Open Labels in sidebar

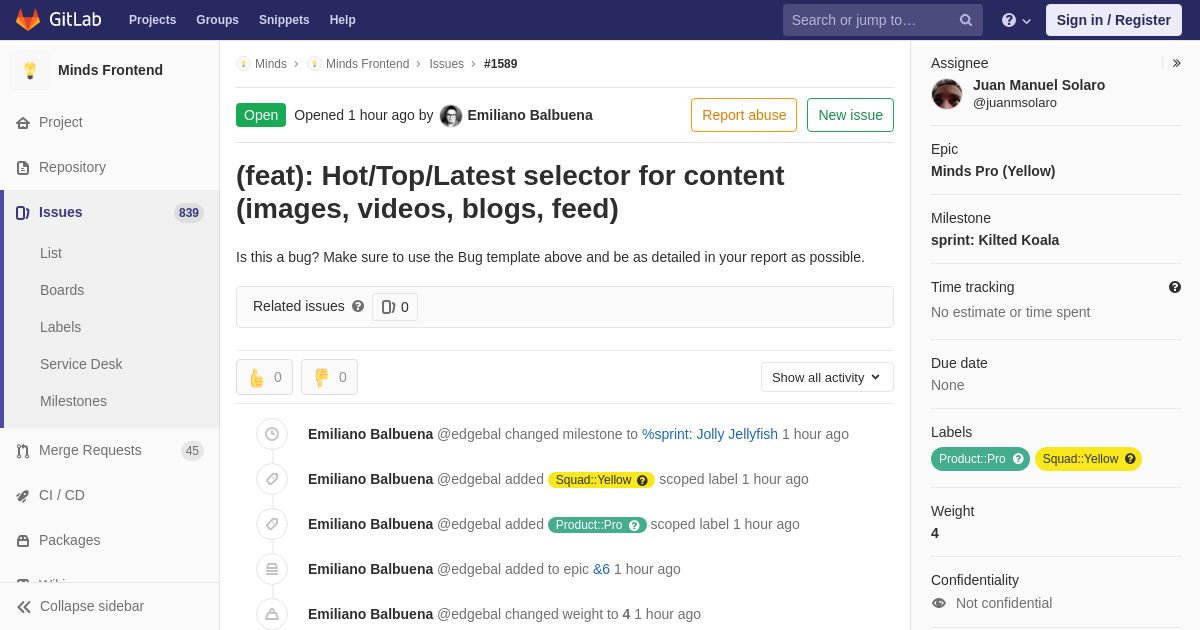click(x=60, y=327)
